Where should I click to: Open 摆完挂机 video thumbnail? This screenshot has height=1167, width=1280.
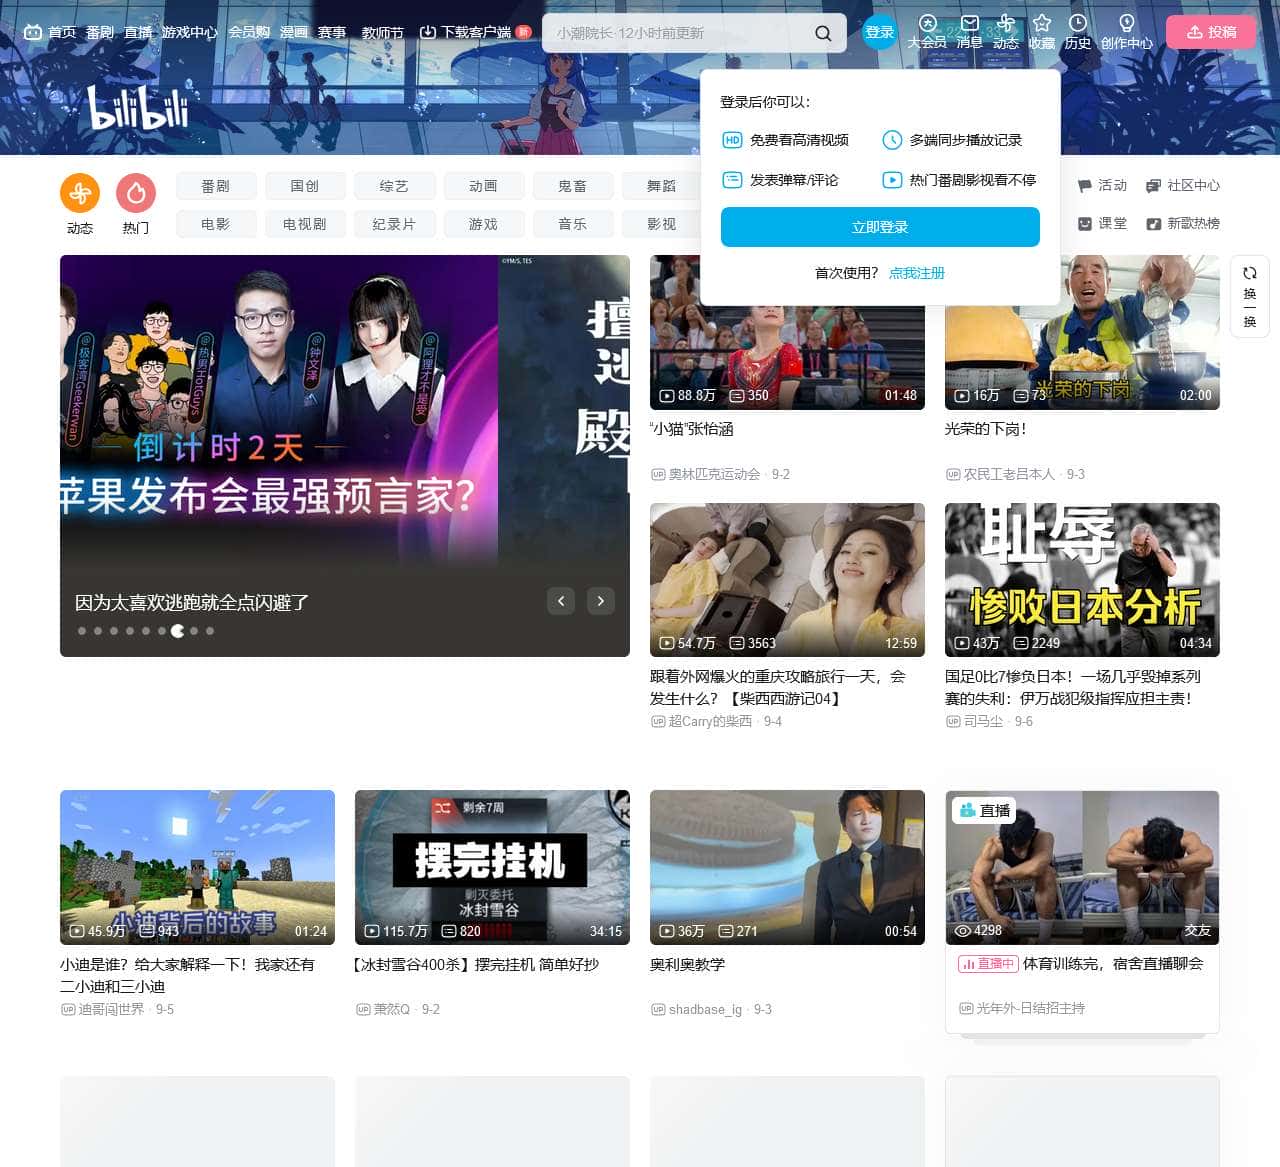pos(492,867)
